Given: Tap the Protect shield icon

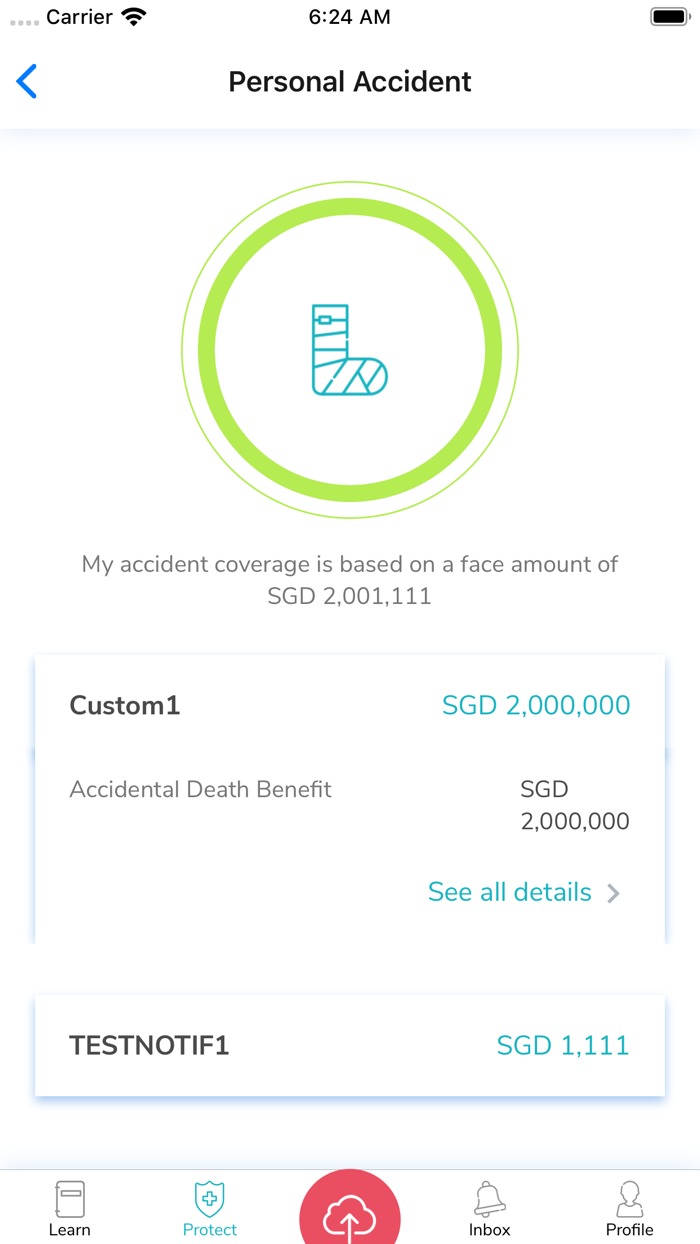Looking at the screenshot, I should [x=210, y=1198].
